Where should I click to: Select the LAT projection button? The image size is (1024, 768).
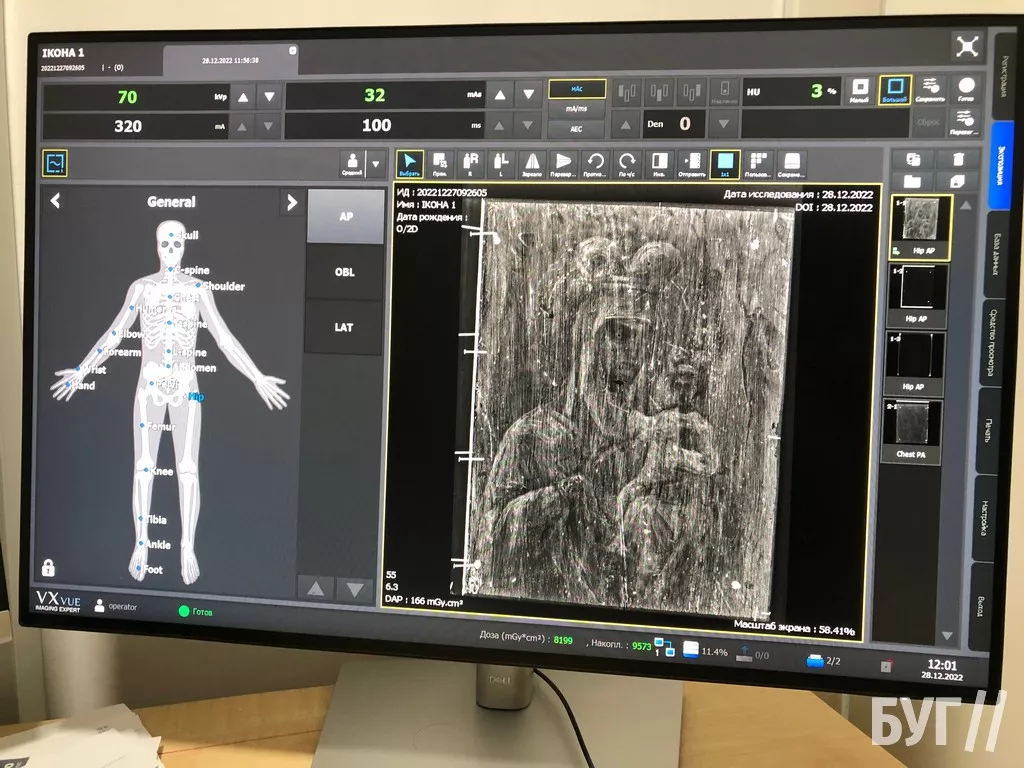[x=344, y=327]
